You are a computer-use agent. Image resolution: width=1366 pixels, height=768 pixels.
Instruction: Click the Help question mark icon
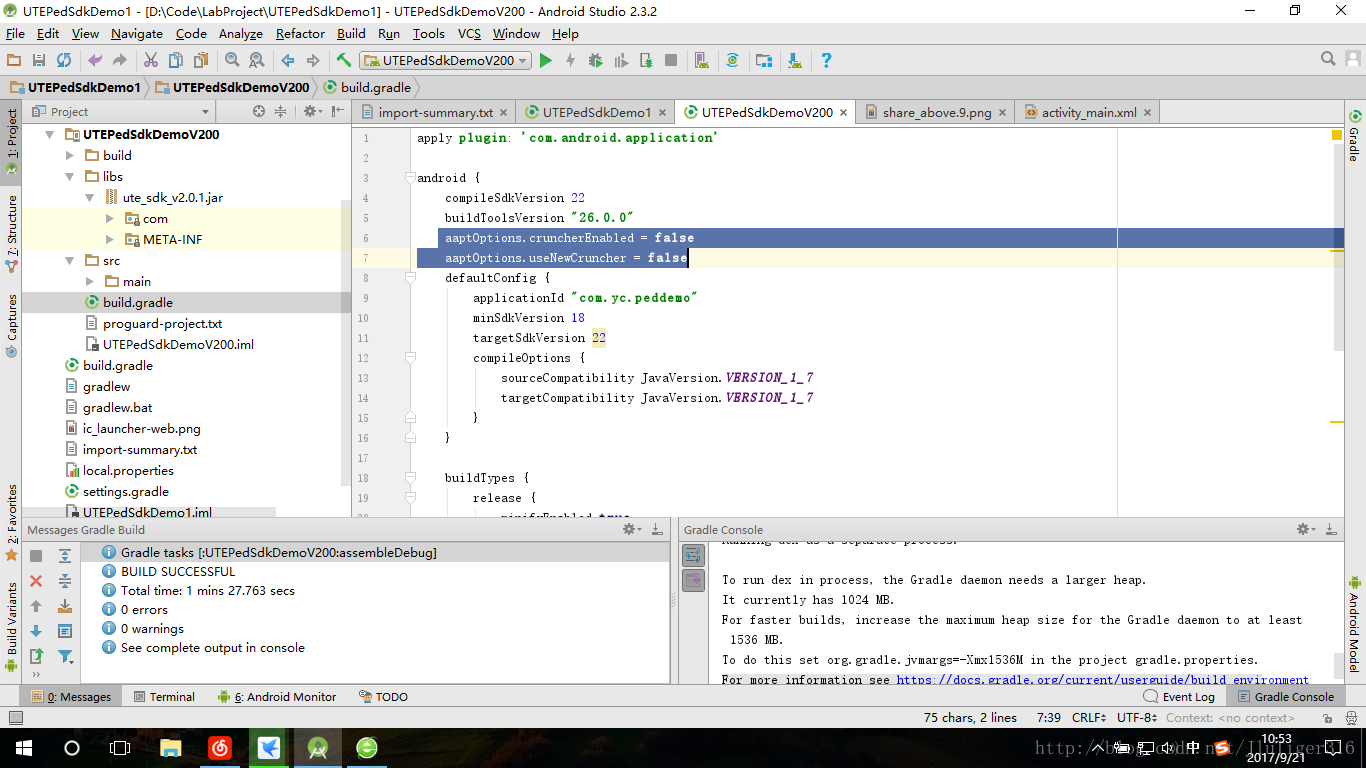826,60
